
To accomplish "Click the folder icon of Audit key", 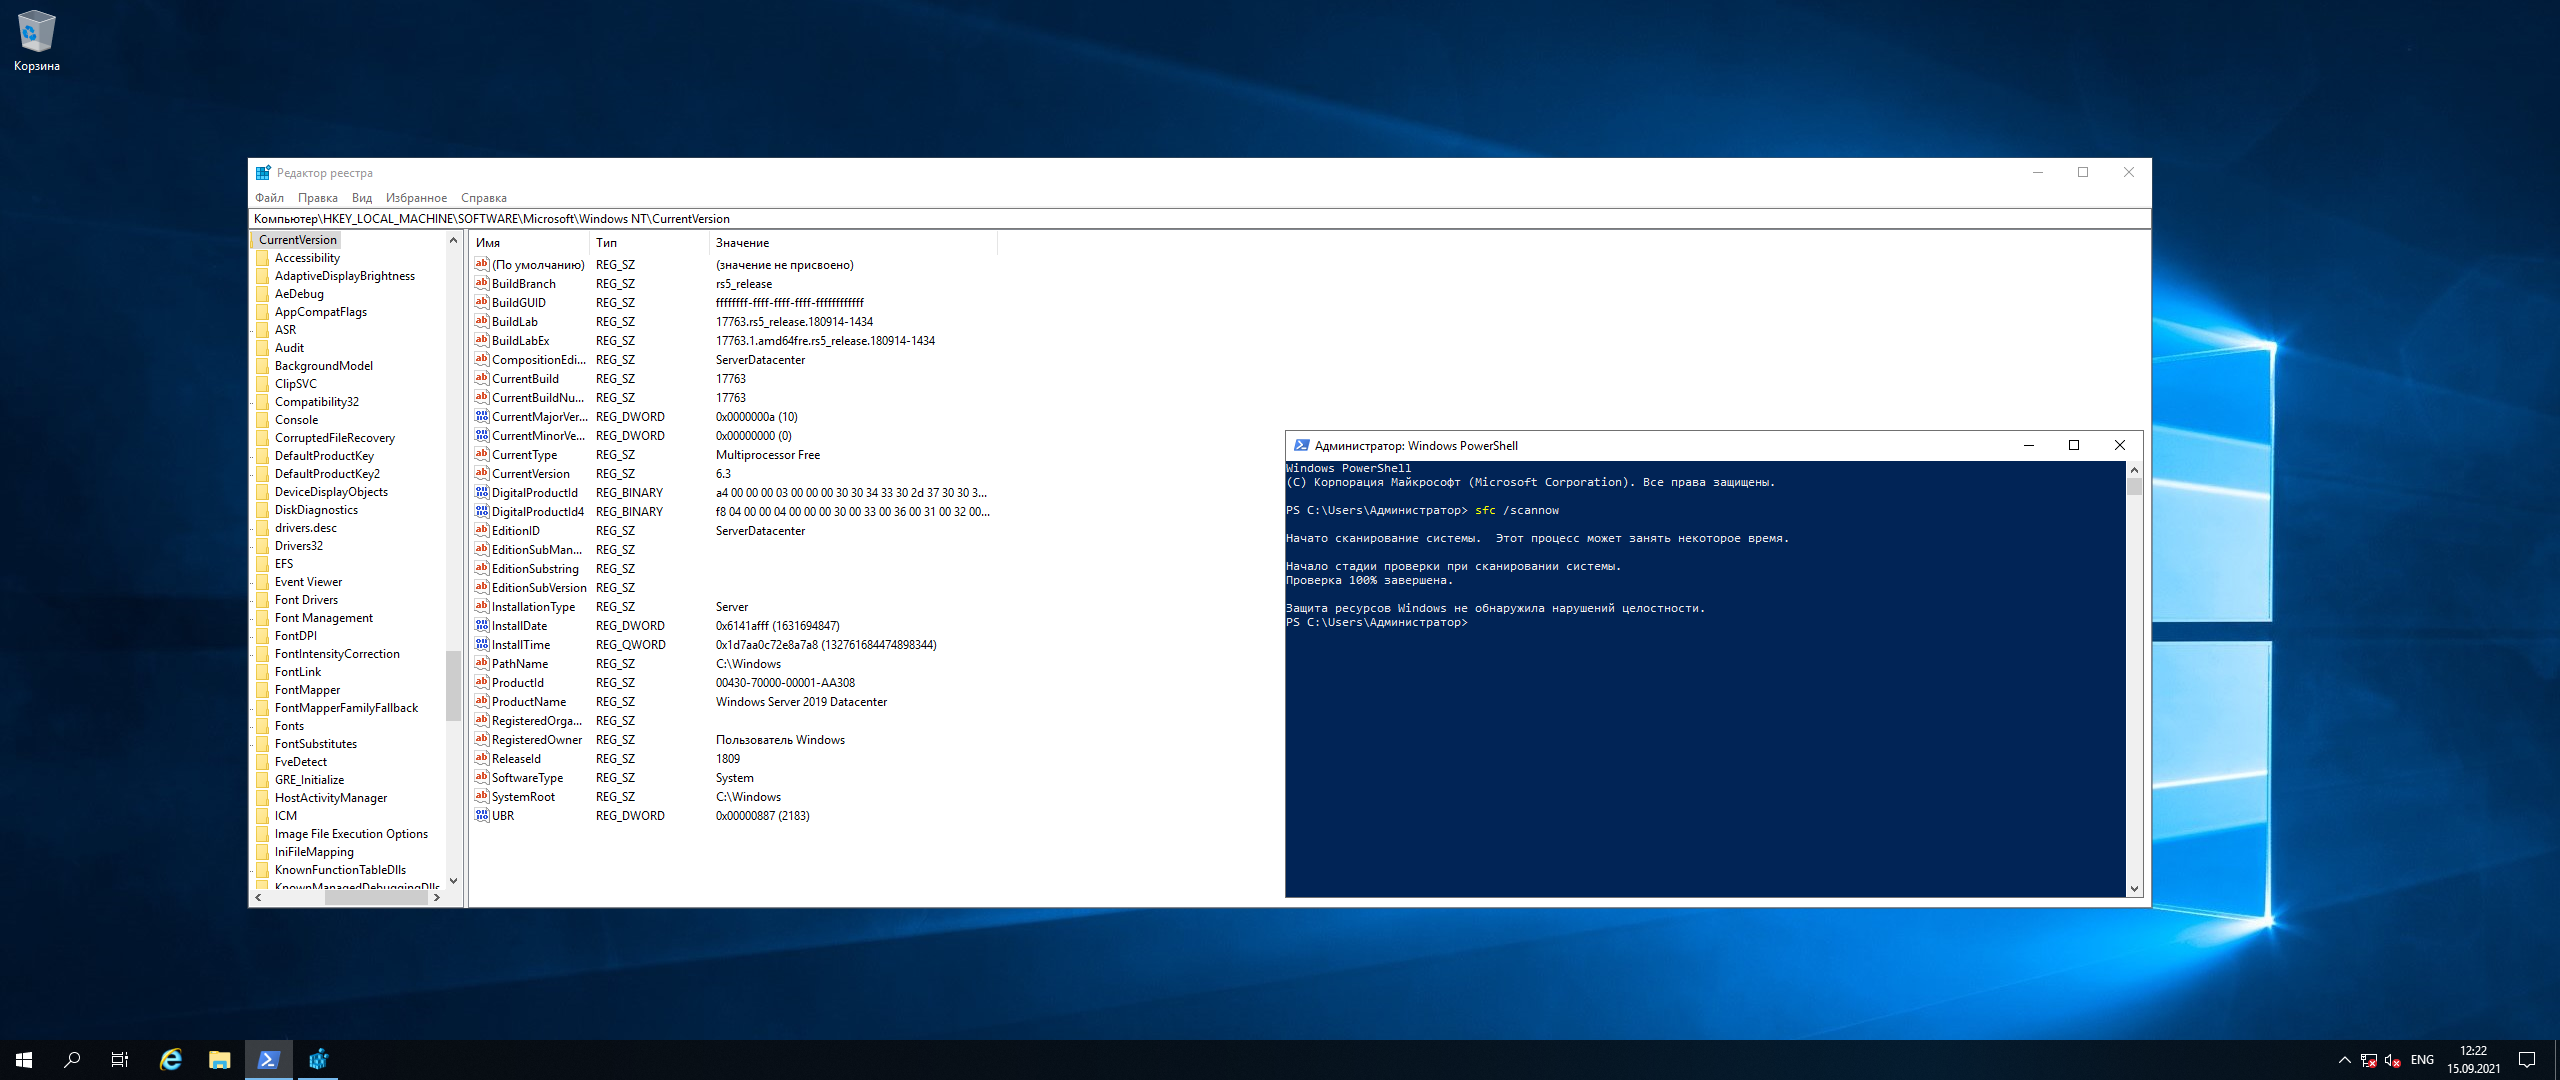I will [x=263, y=348].
